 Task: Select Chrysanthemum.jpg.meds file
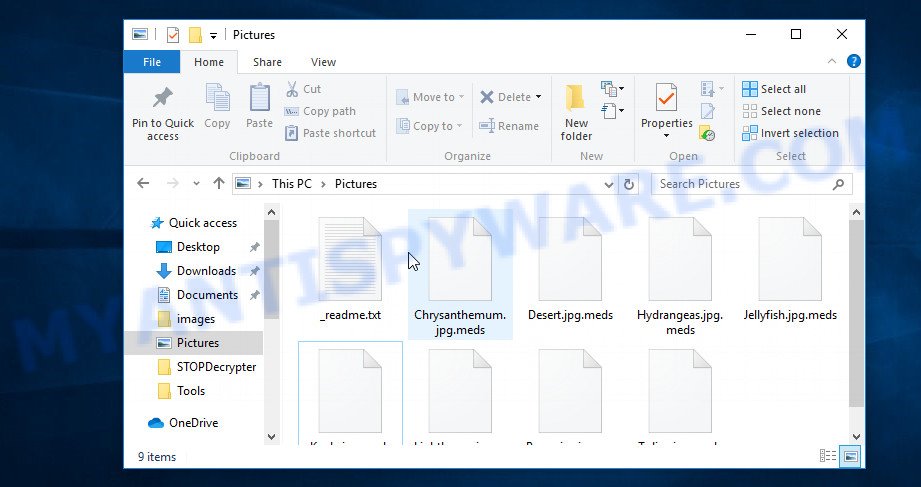[x=460, y=274]
